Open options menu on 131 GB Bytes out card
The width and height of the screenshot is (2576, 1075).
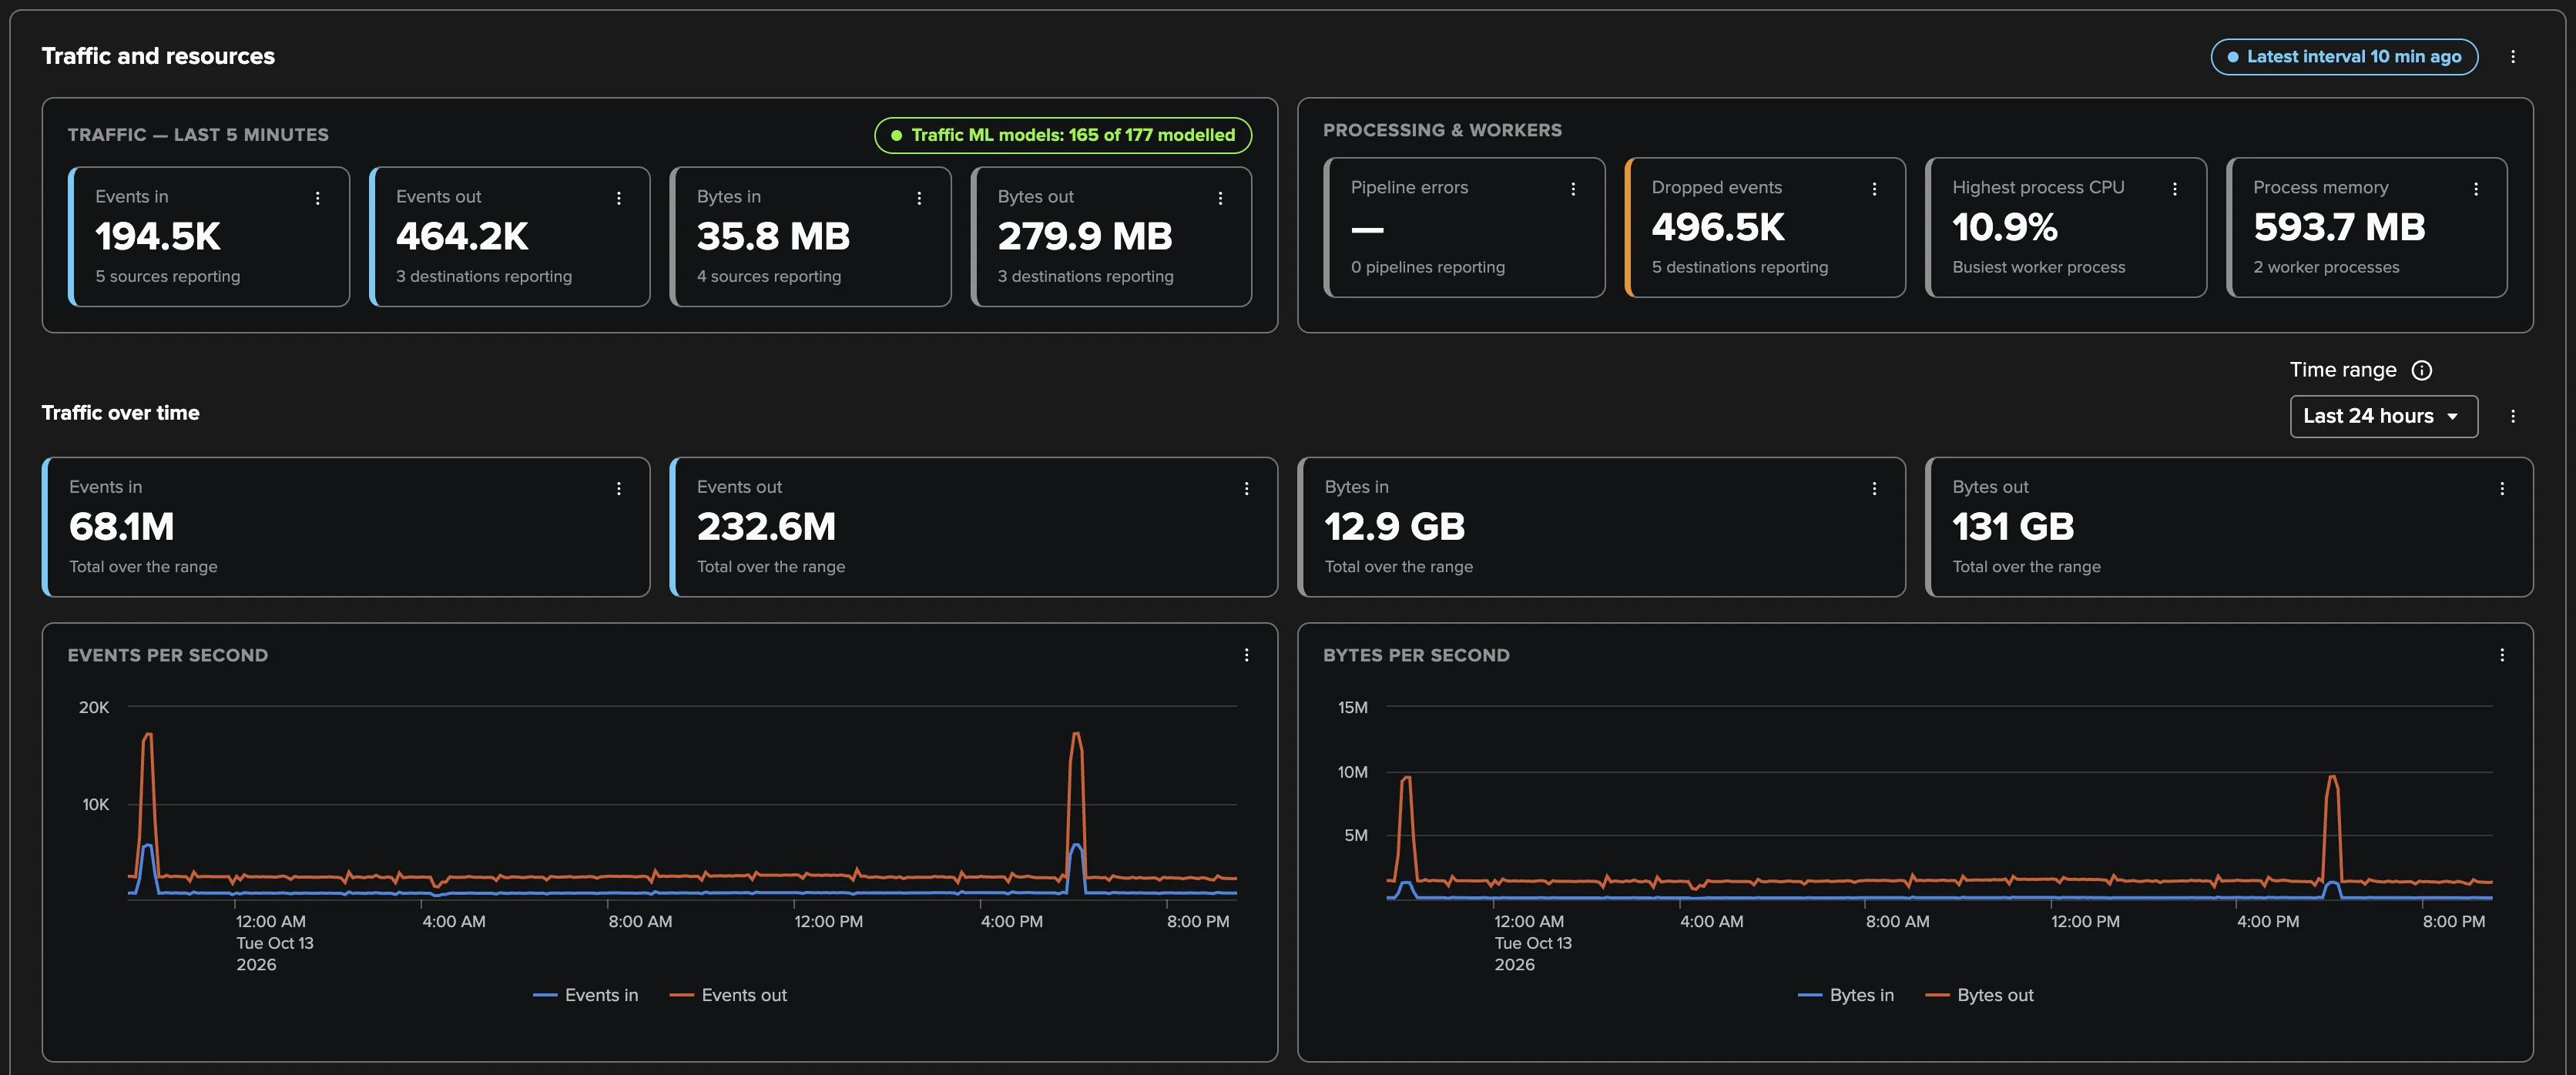click(2502, 488)
